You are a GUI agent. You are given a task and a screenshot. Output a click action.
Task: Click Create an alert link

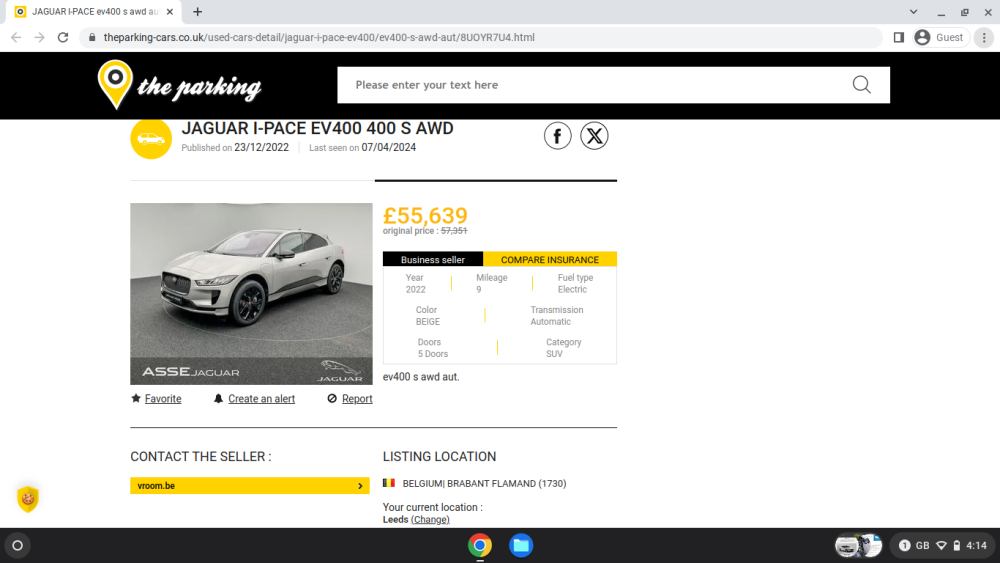(x=261, y=398)
